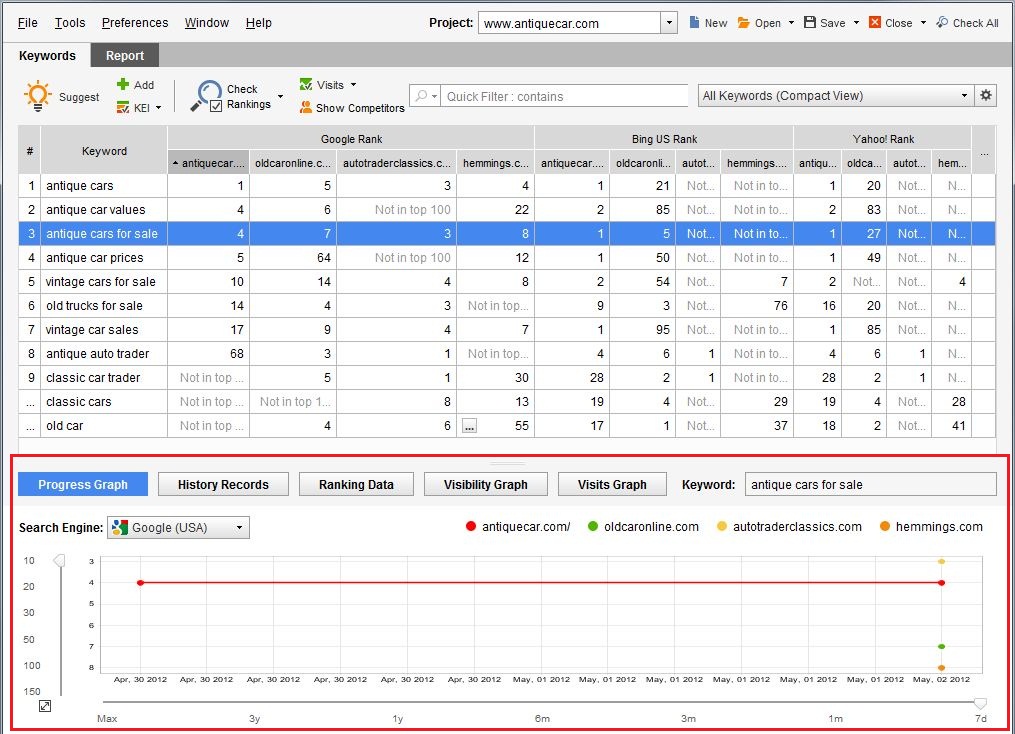Click the 6m time range label
Screen dimensions: 1015x734
(x=542, y=718)
